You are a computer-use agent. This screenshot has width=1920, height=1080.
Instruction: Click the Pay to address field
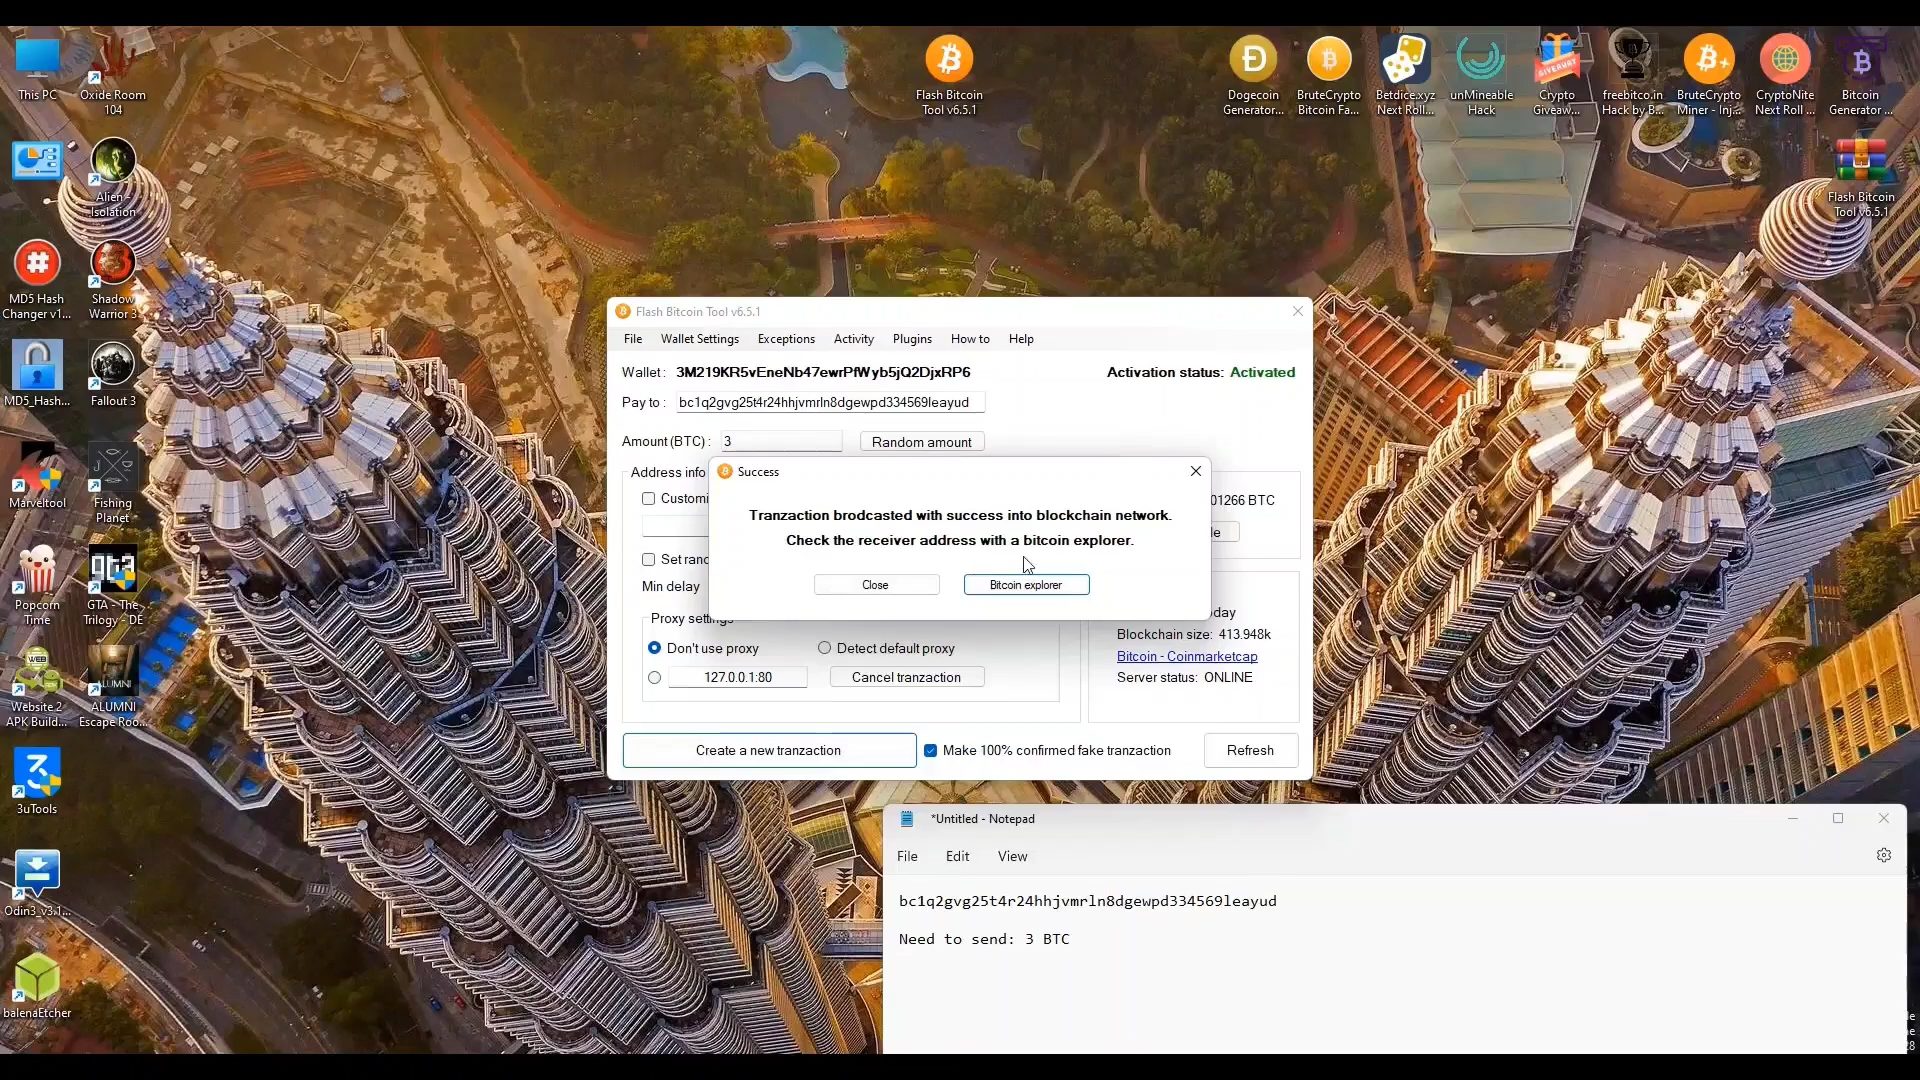830,402
